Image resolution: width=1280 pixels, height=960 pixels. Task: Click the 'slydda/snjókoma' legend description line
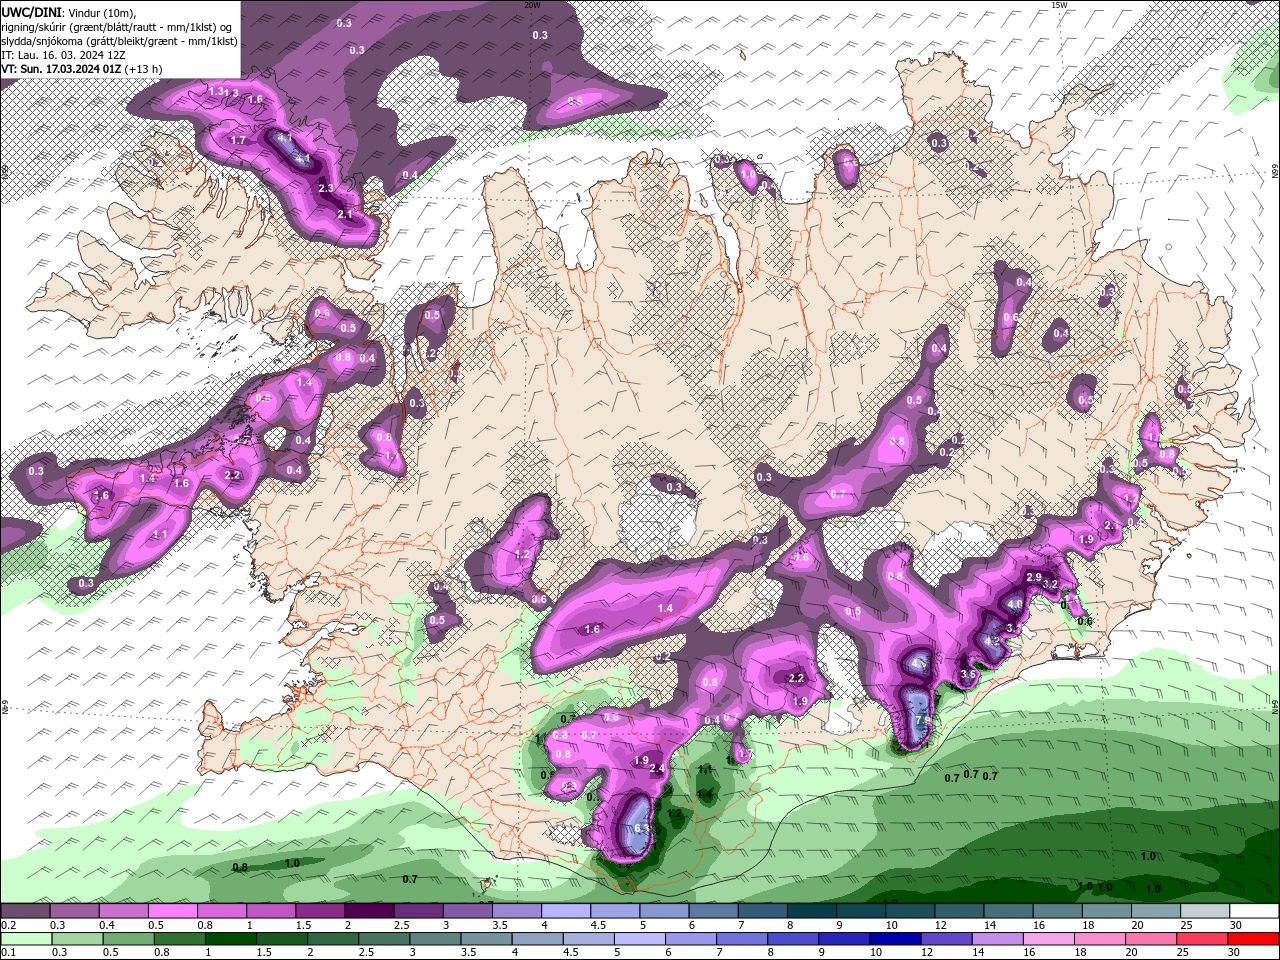click(x=120, y=41)
